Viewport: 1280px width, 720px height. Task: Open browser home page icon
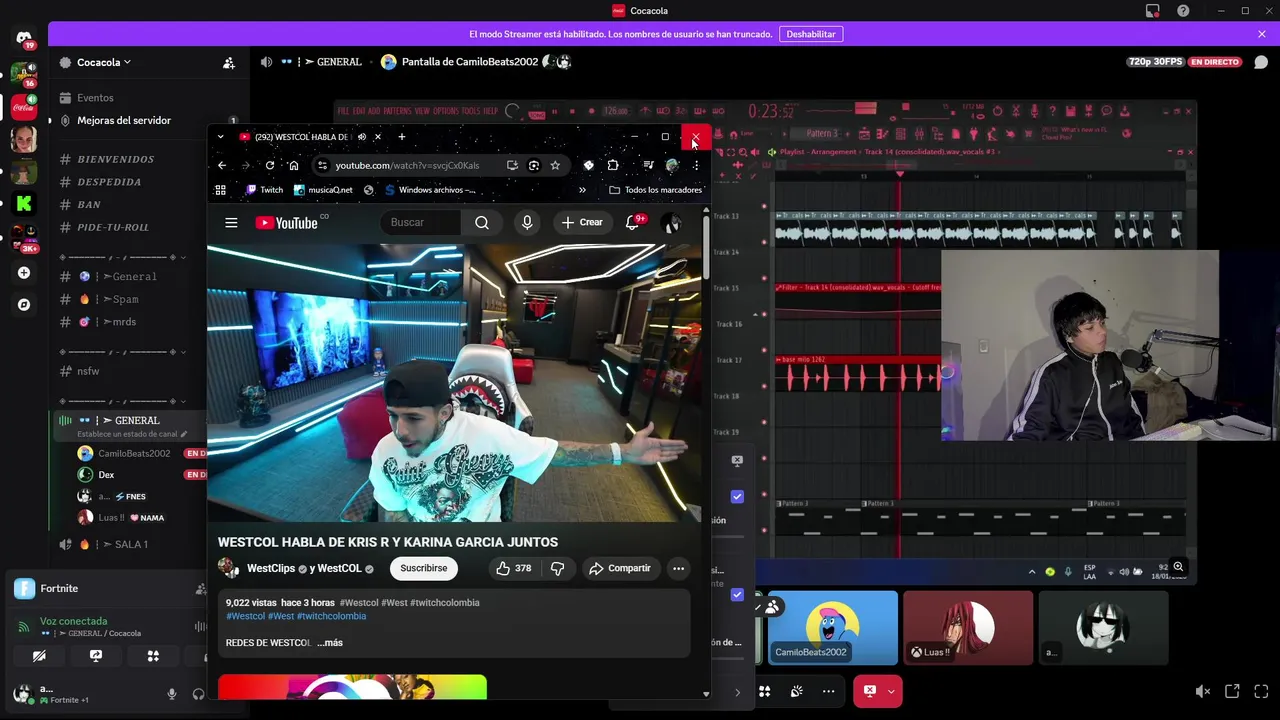294,165
